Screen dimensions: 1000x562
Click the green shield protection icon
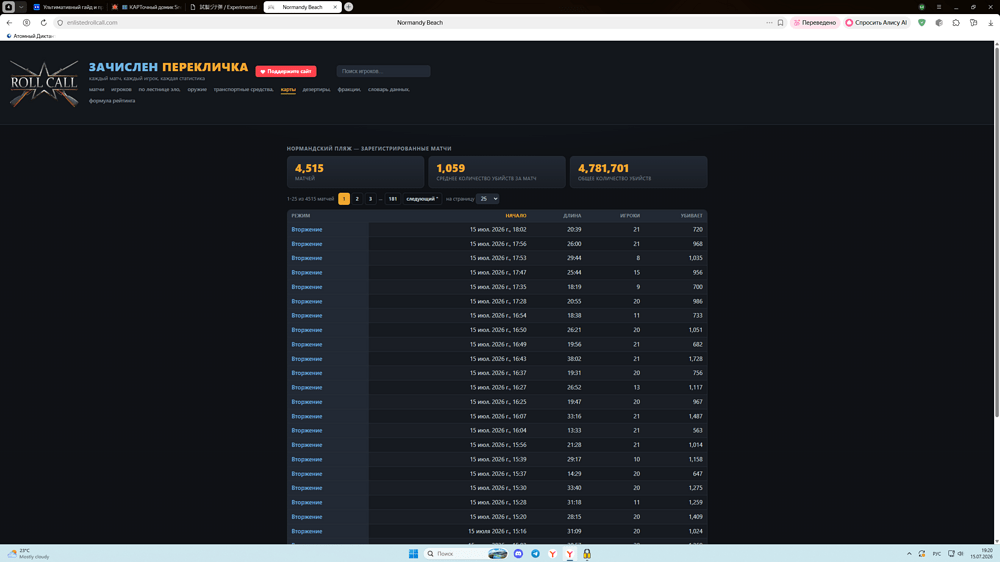click(x=922, y=22)
